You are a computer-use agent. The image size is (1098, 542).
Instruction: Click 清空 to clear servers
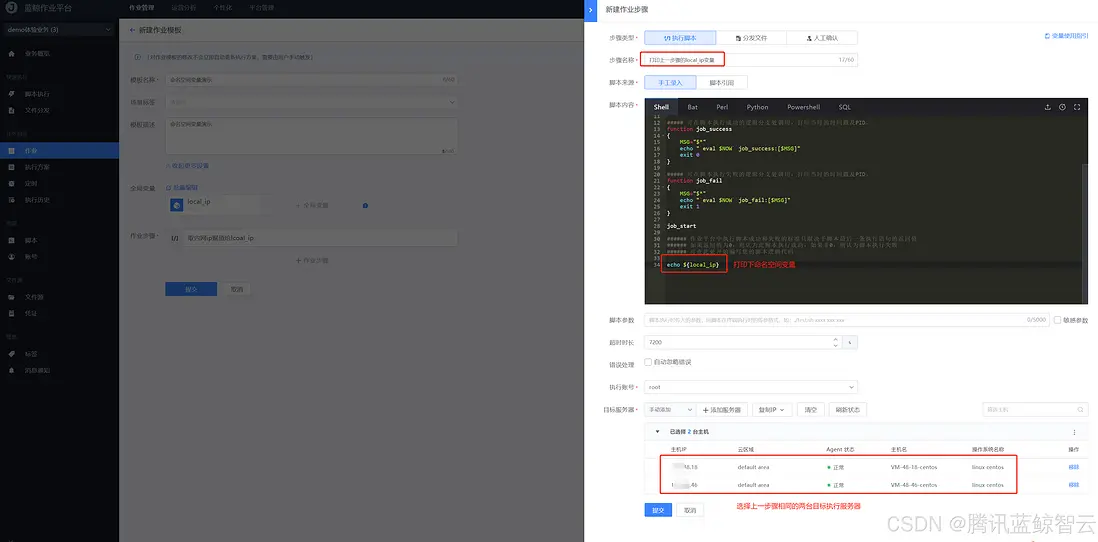pos(810,409)
